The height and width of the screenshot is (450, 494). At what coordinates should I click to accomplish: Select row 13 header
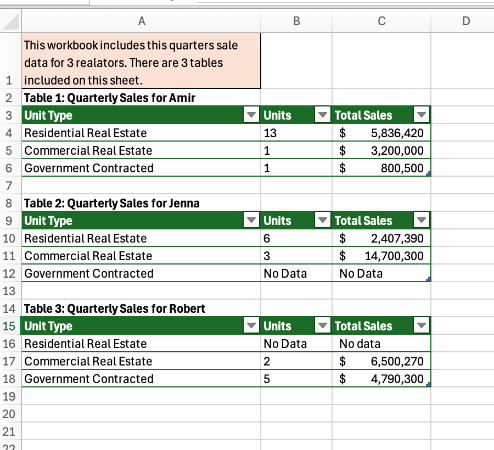11,291
